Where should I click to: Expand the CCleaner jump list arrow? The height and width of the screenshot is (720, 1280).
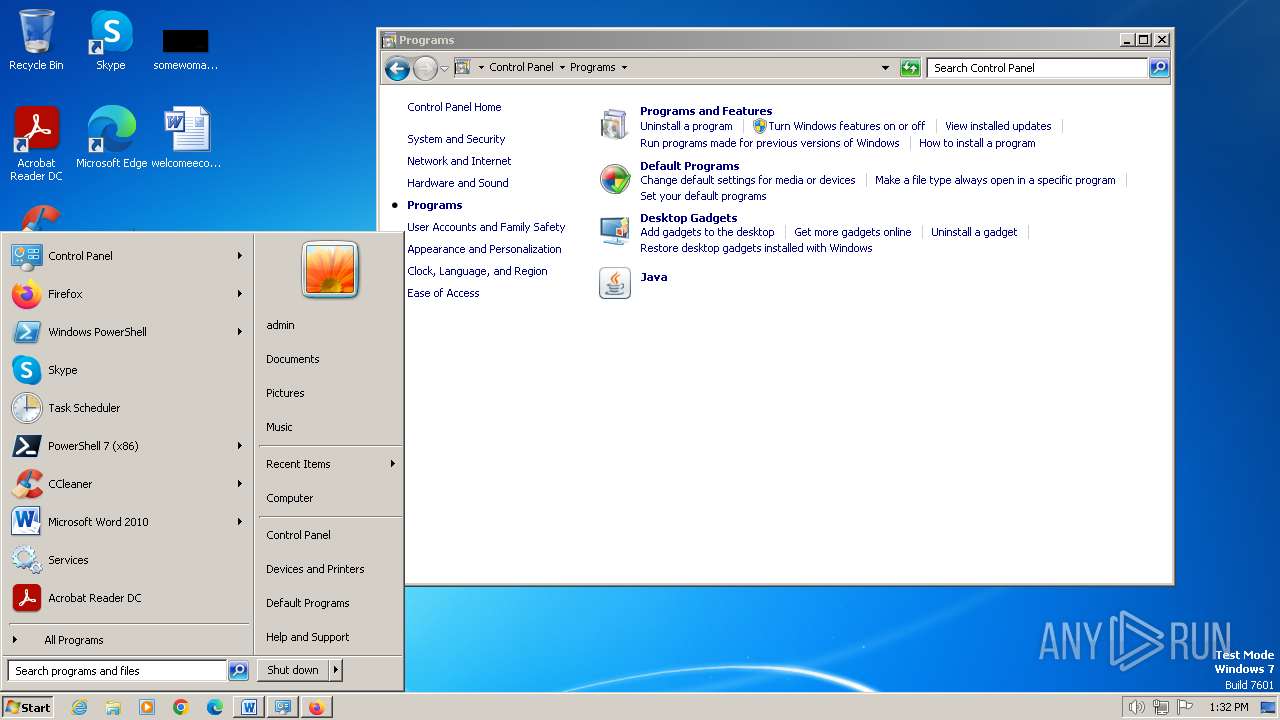pyautogui.click(x=240, y=484)
